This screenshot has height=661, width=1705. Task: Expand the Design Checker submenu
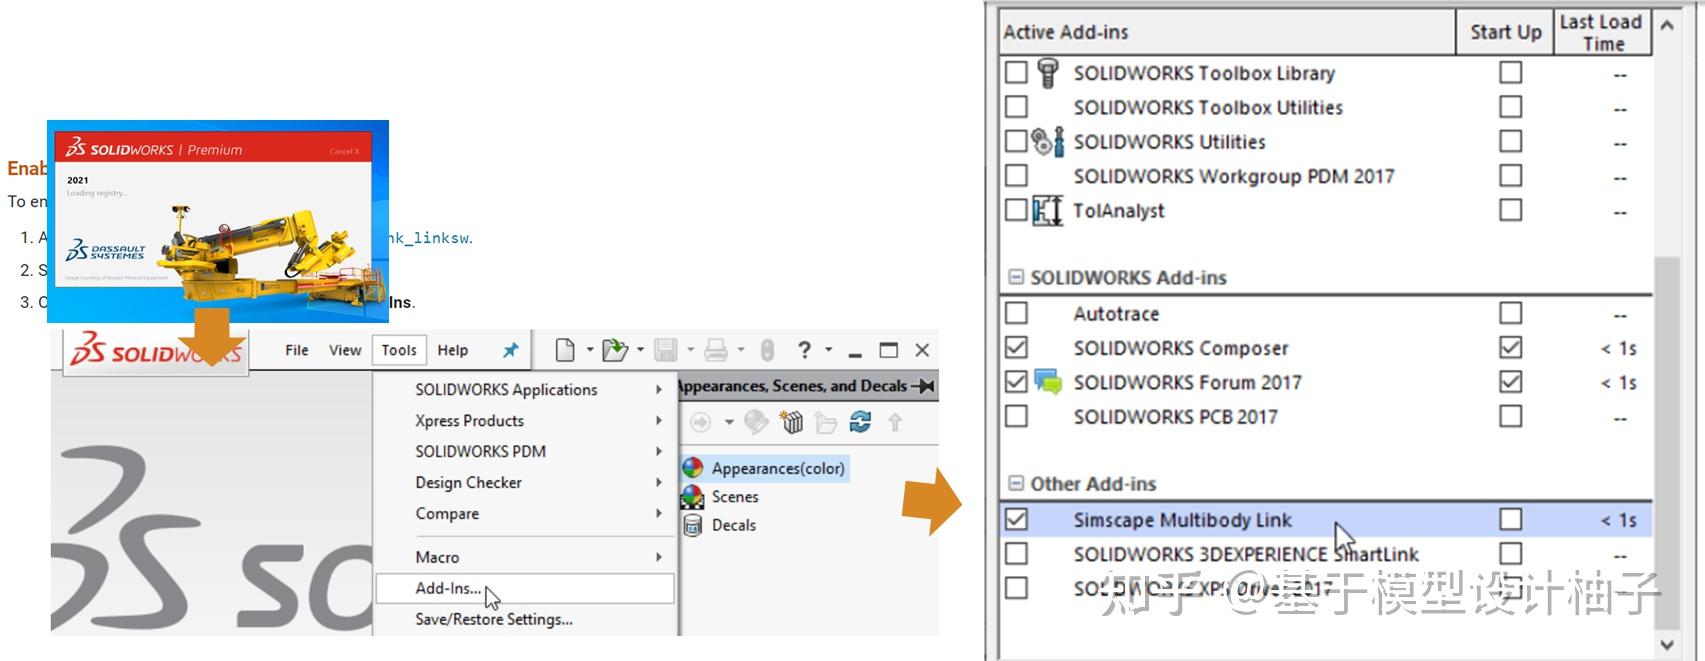[524, 482]
